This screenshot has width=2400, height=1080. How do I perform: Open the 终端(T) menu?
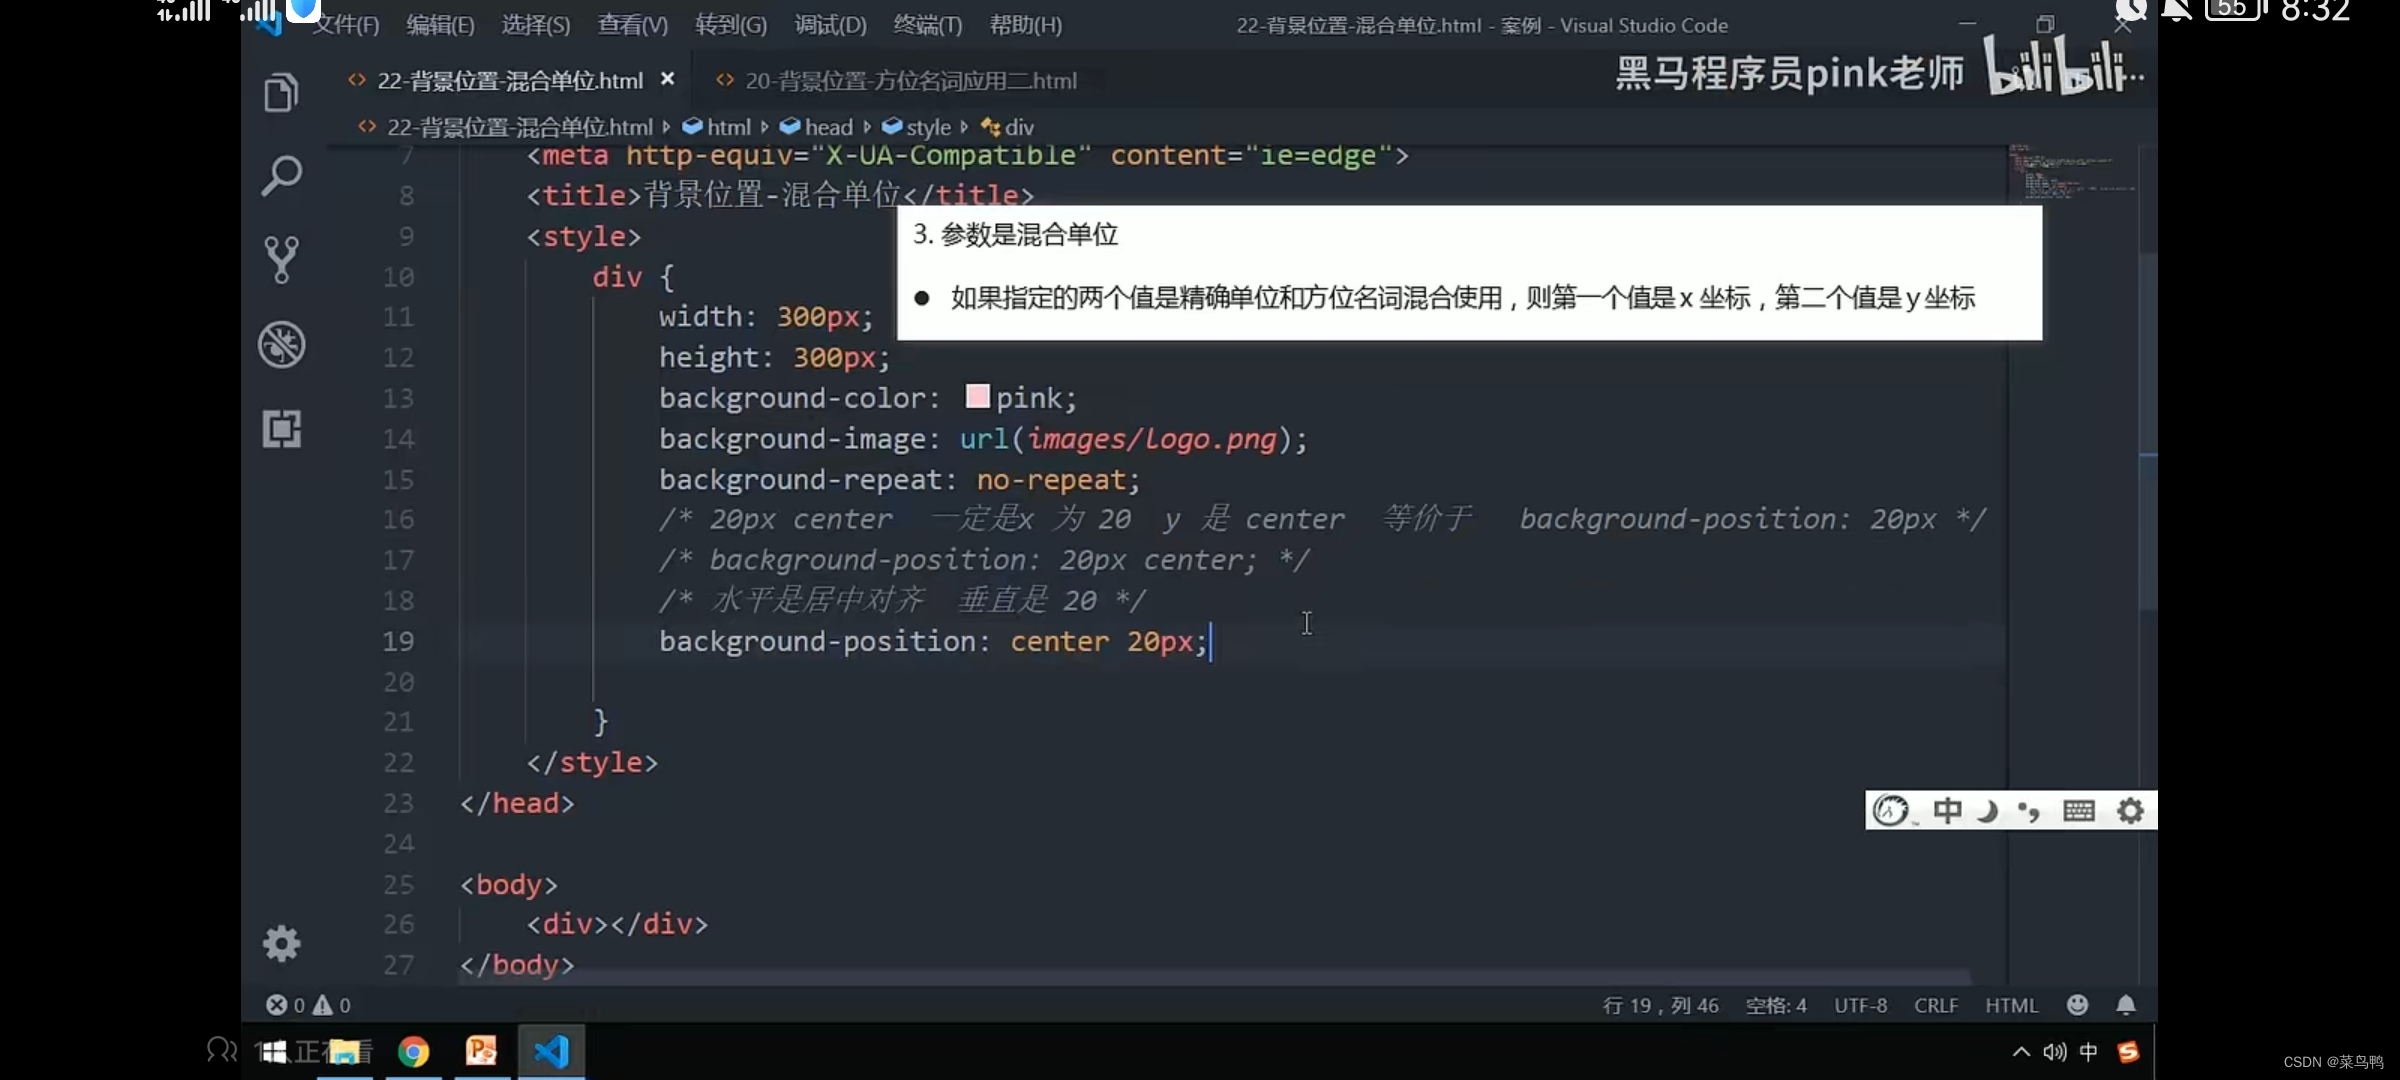point(927,25)
